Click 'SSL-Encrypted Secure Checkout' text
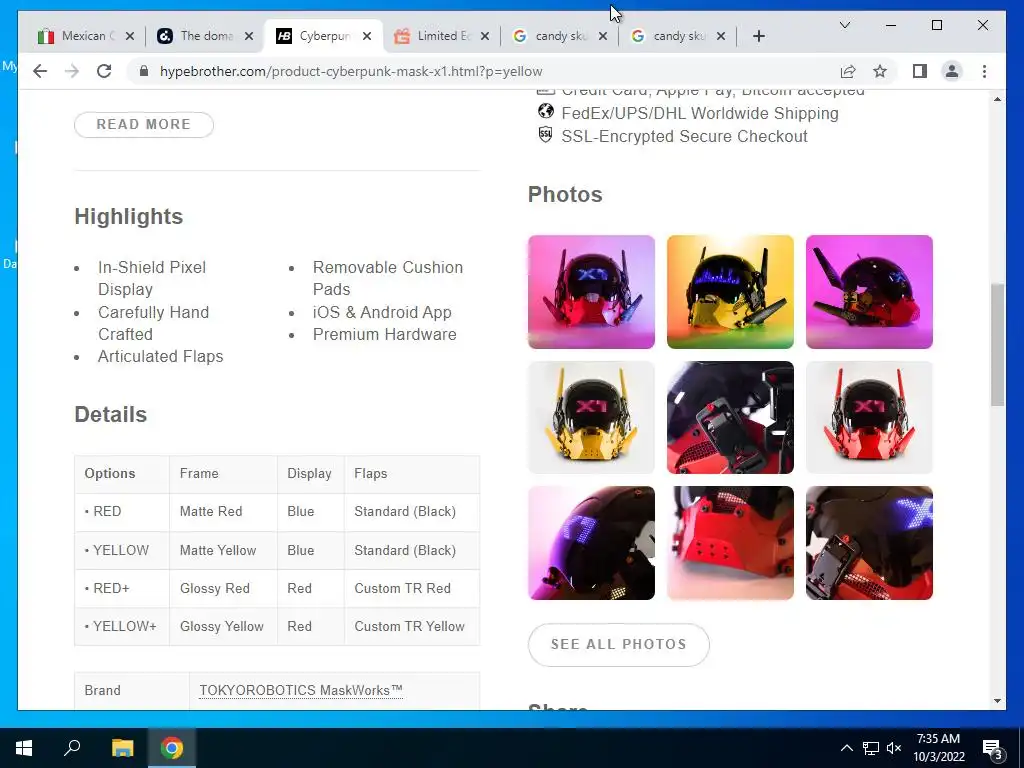 tap(684, 136)
